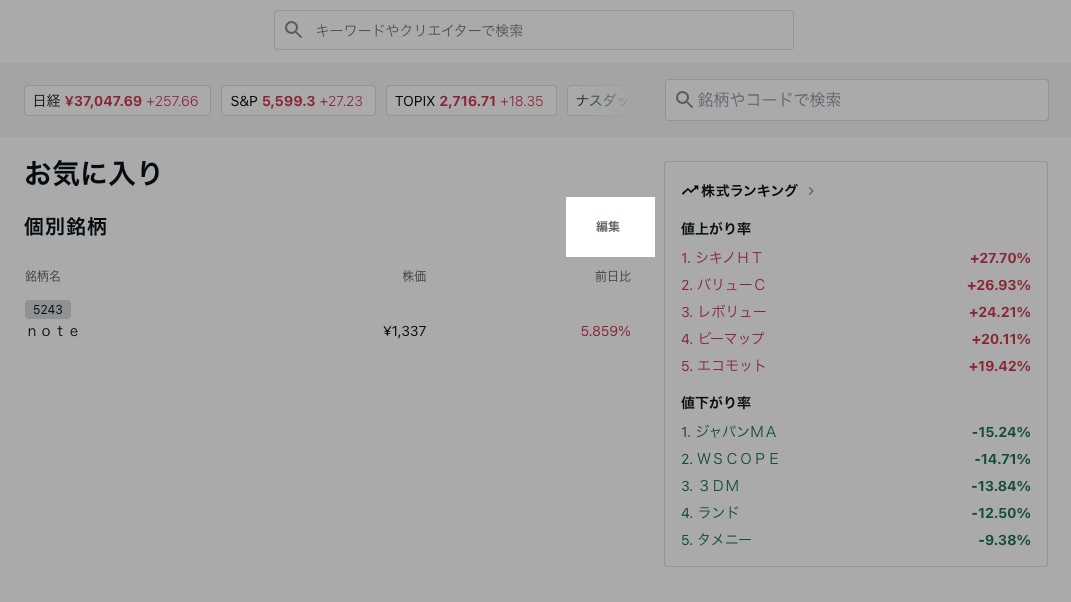Click the 前日比 column header
The width and height of the screenshot is (1071, 602).
(613, 276)
